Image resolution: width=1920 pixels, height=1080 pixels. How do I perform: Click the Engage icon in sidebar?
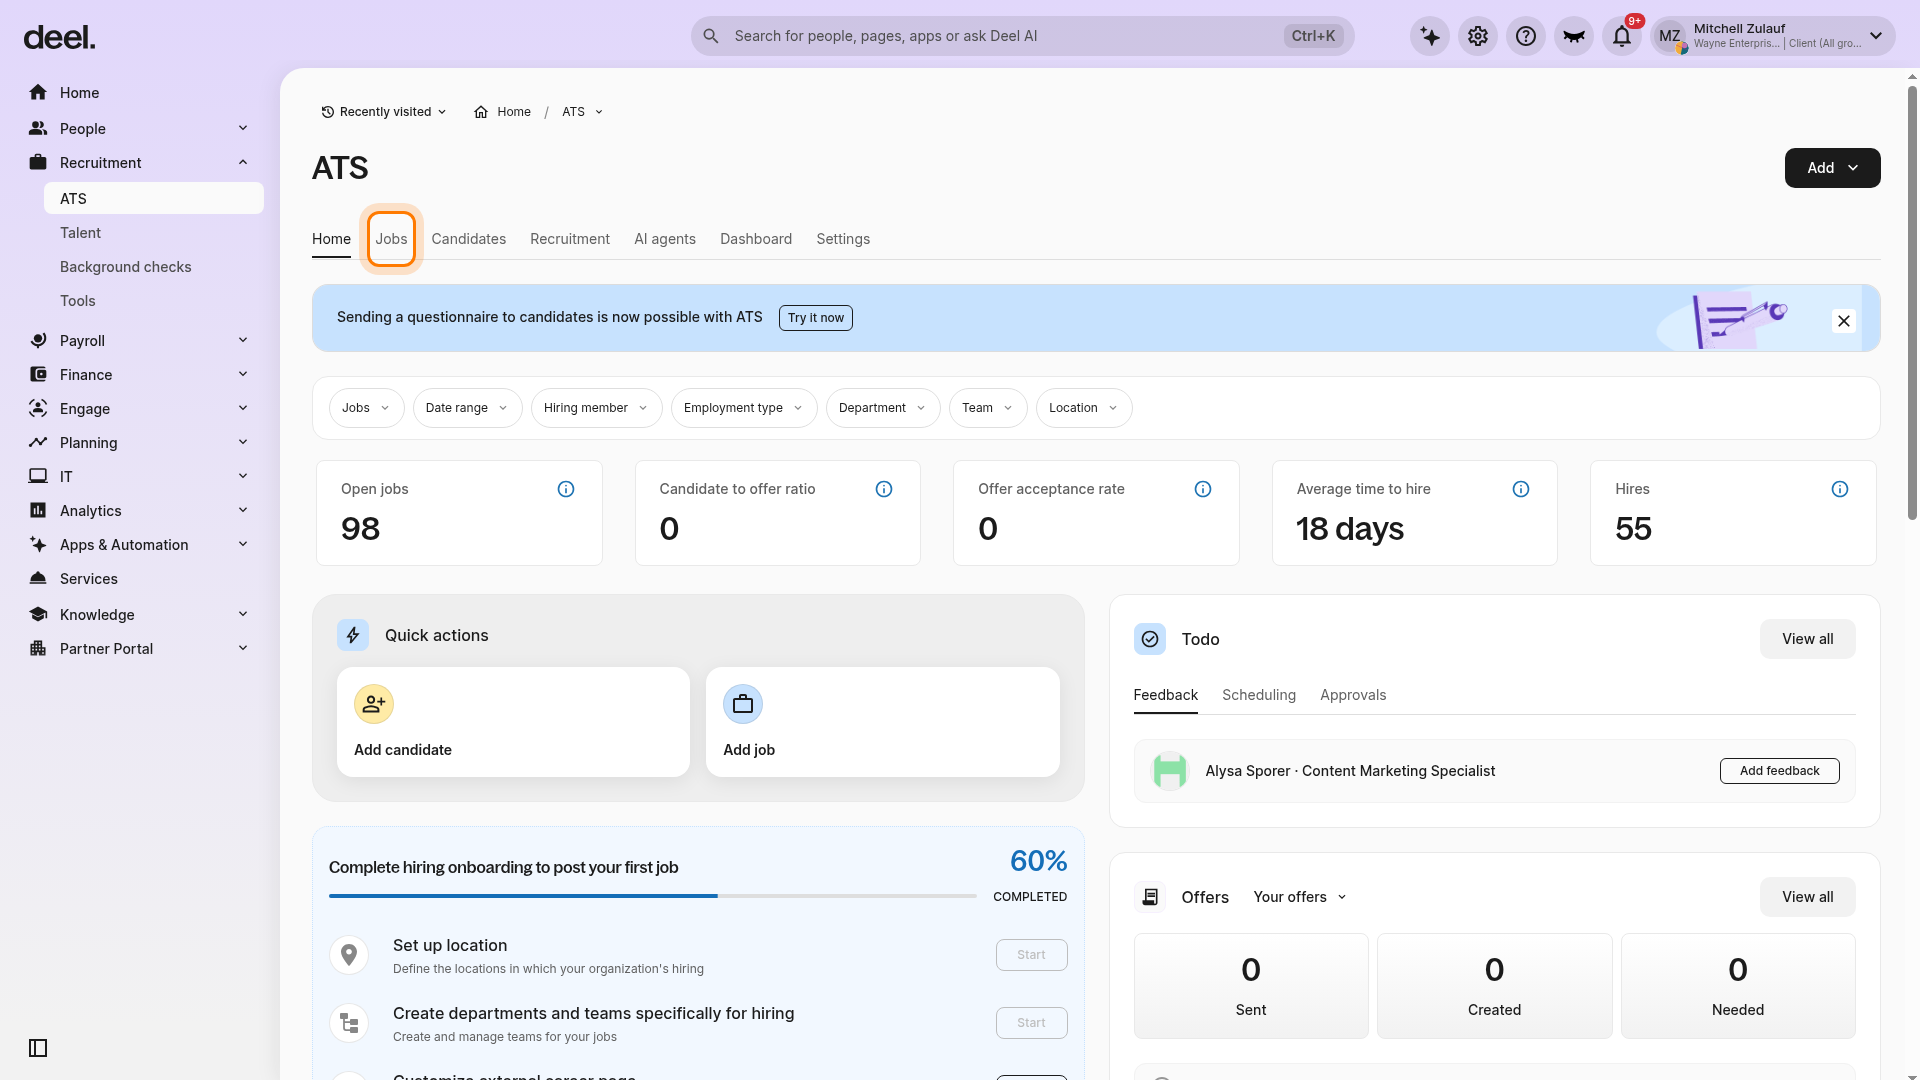tap(38, 409)
